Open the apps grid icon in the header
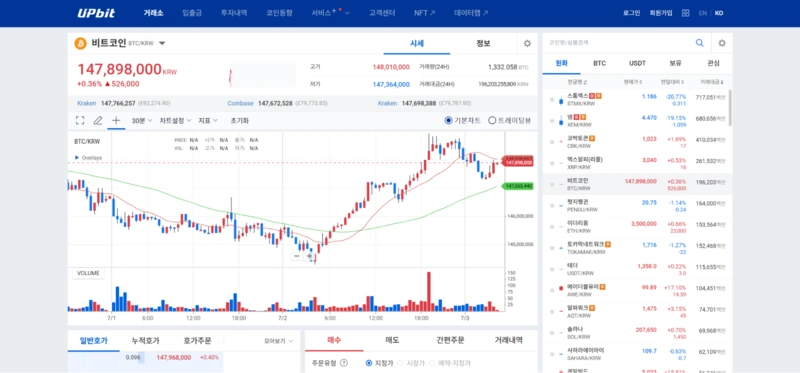Viewport: 800px width, 373px height. [685, 13]
